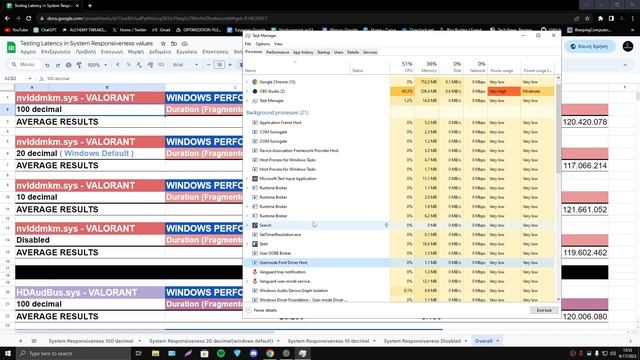Add a new sheet with plus button
Viewport: 640px width, 360px height.
coord(20,341)
